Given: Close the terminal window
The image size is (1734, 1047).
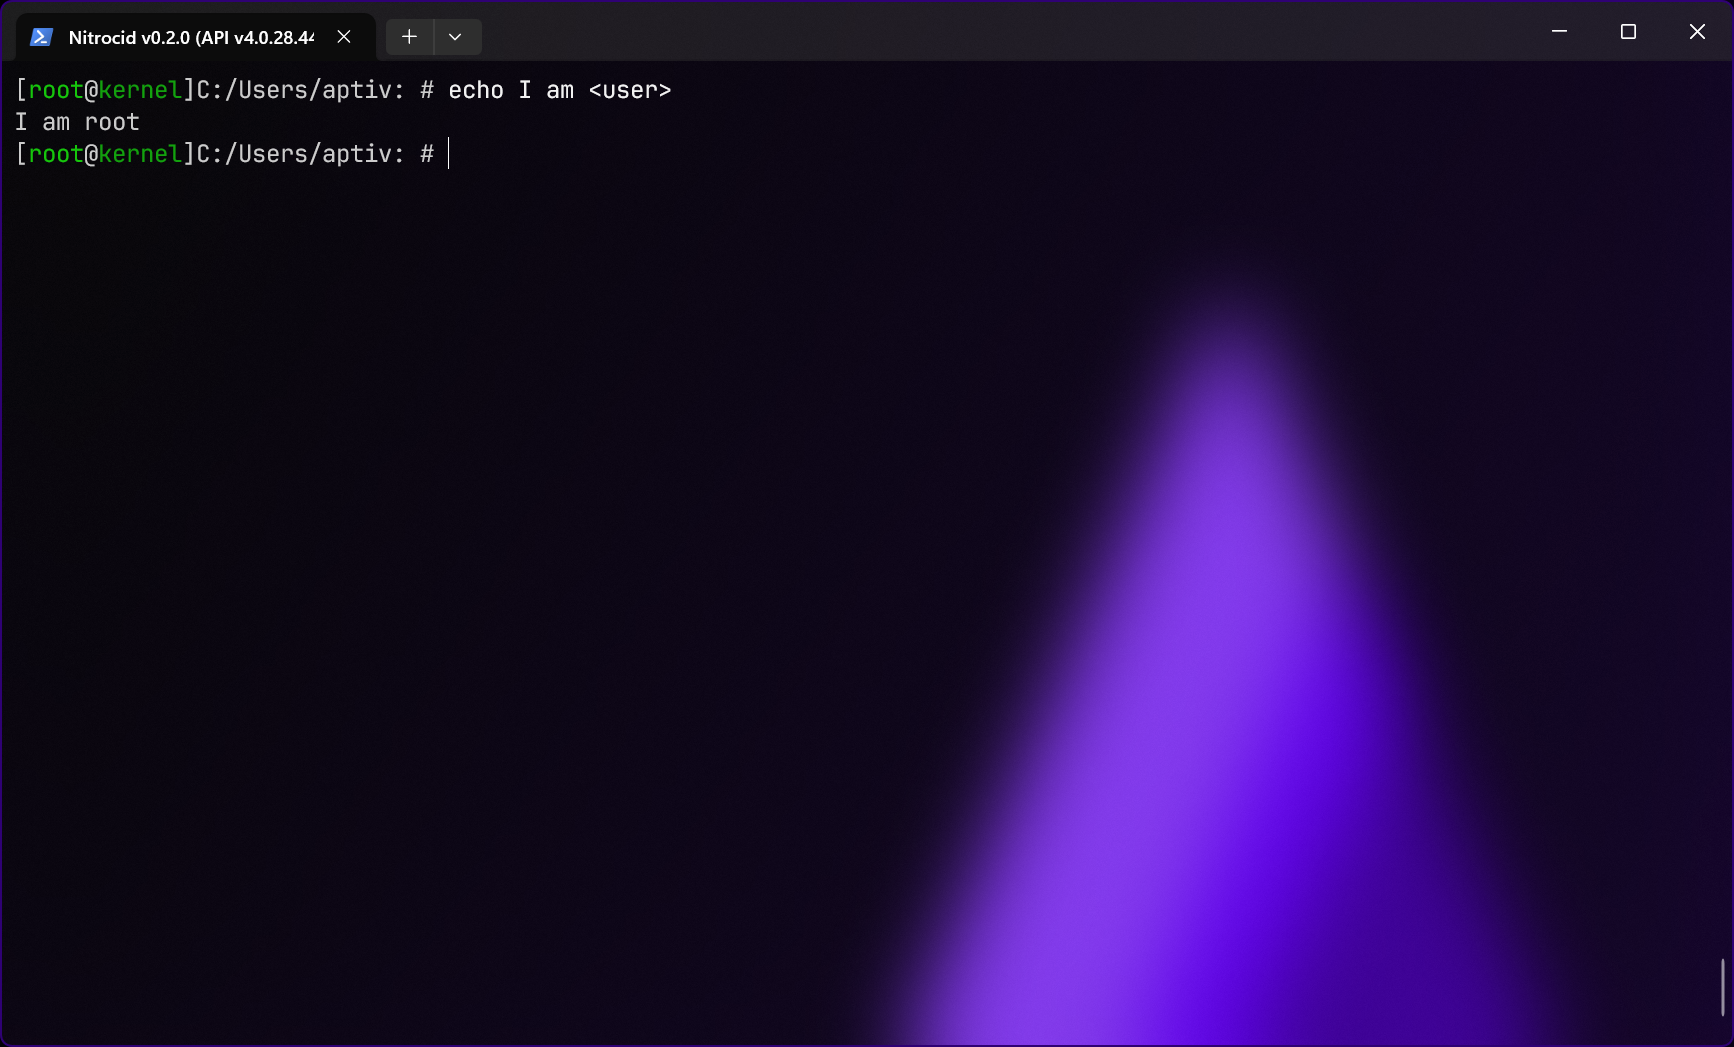Looking at the screenshot, I should [x=1697, y=32].
